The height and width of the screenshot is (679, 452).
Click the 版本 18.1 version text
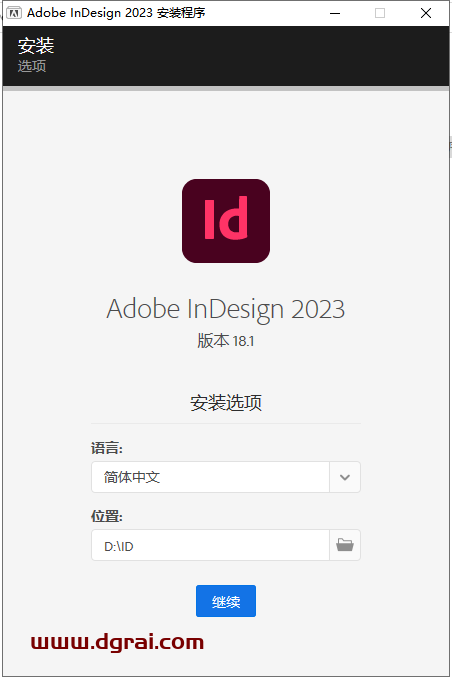pos(226,341)
